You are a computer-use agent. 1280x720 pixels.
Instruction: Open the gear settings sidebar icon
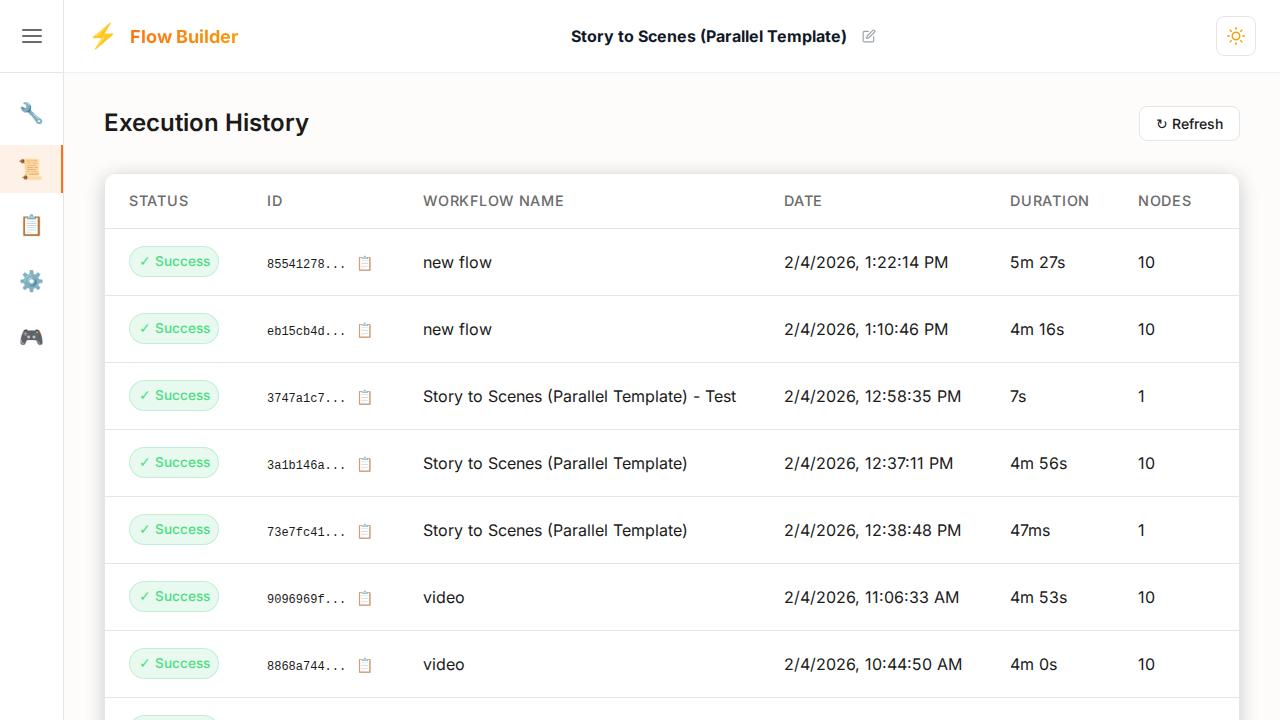pos(32,281)
